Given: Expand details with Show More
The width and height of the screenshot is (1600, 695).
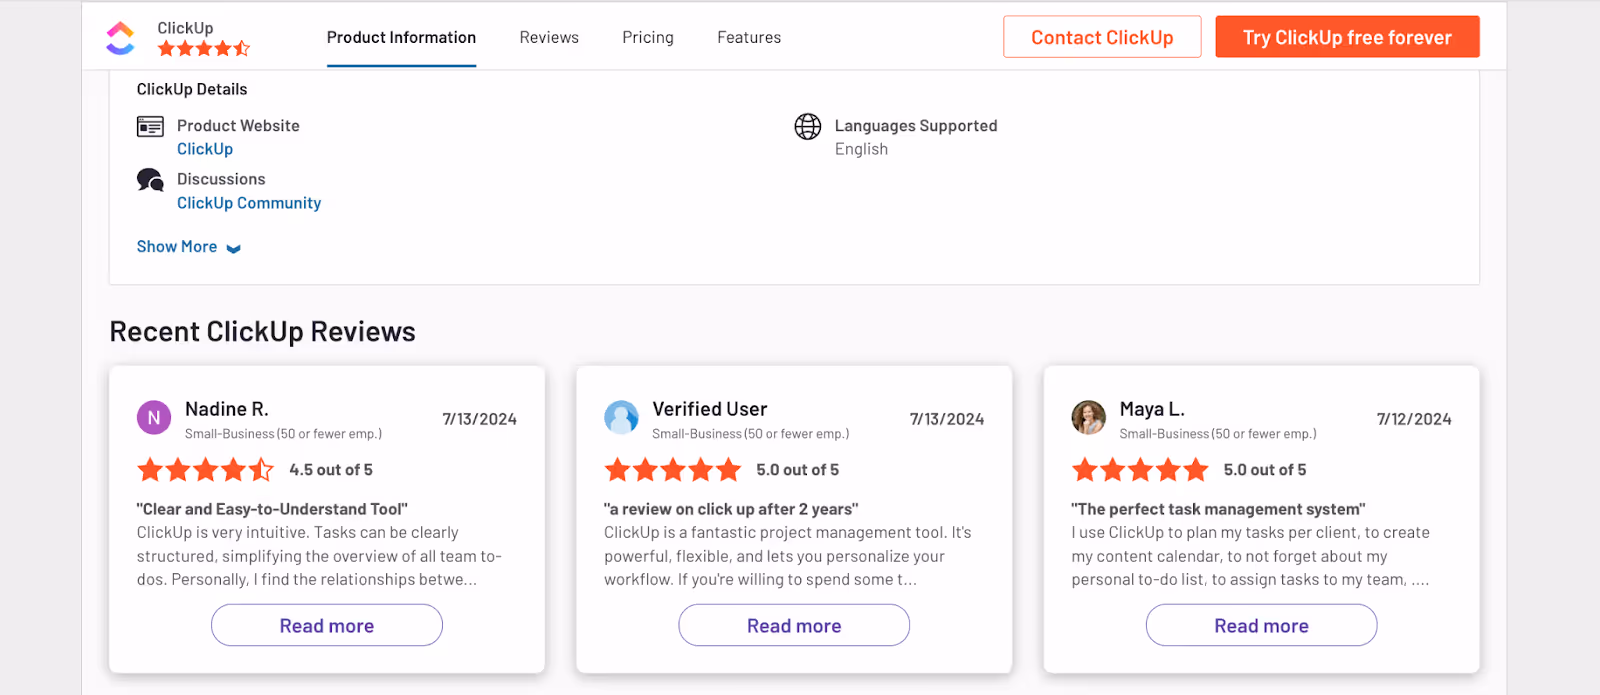Looking at the screenshot, I should click(188, 247).
